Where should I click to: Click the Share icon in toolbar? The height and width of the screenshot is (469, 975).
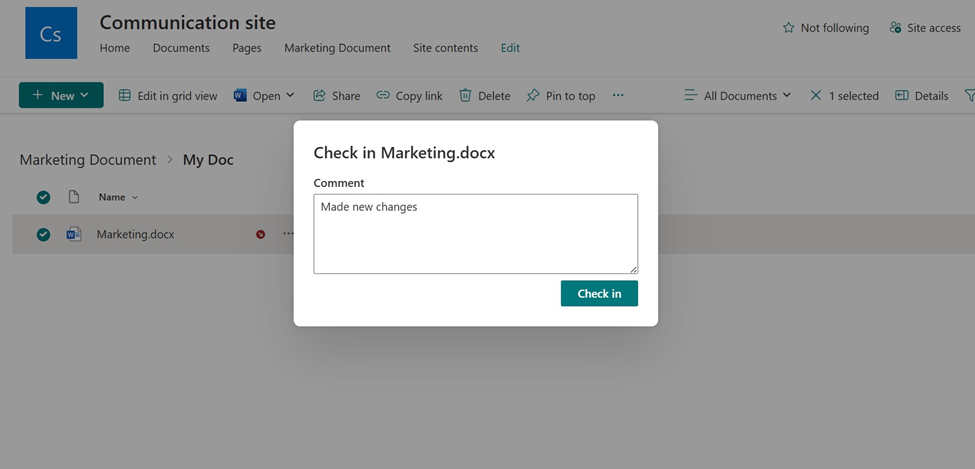[320, 96]
